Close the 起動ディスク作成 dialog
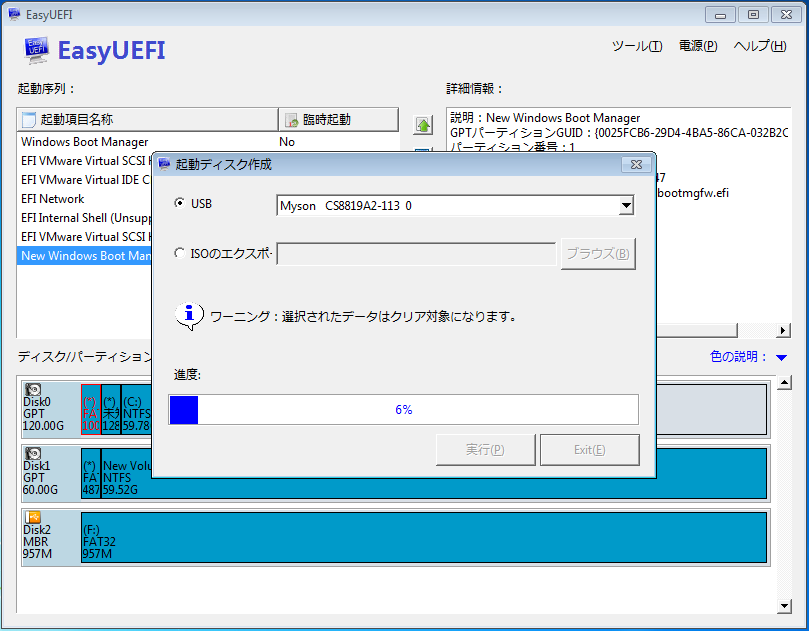 [636, 164]
